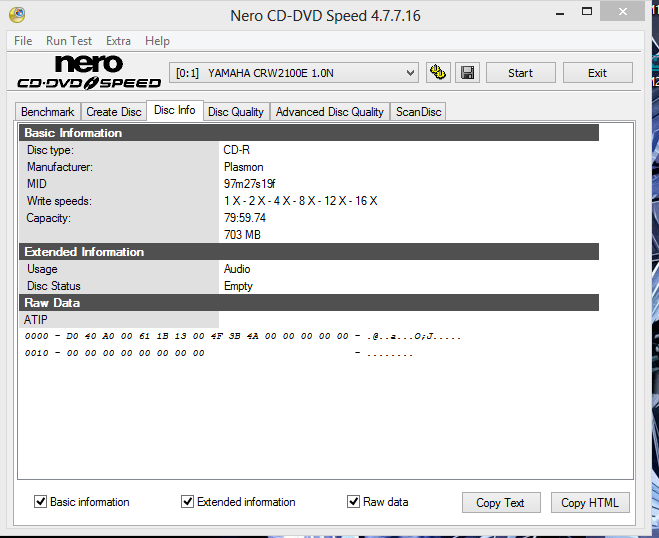Screen dimensions: 659x538
Task: Click the Raw Data section header
Action: pyautogui.click(x=309, y=303)
